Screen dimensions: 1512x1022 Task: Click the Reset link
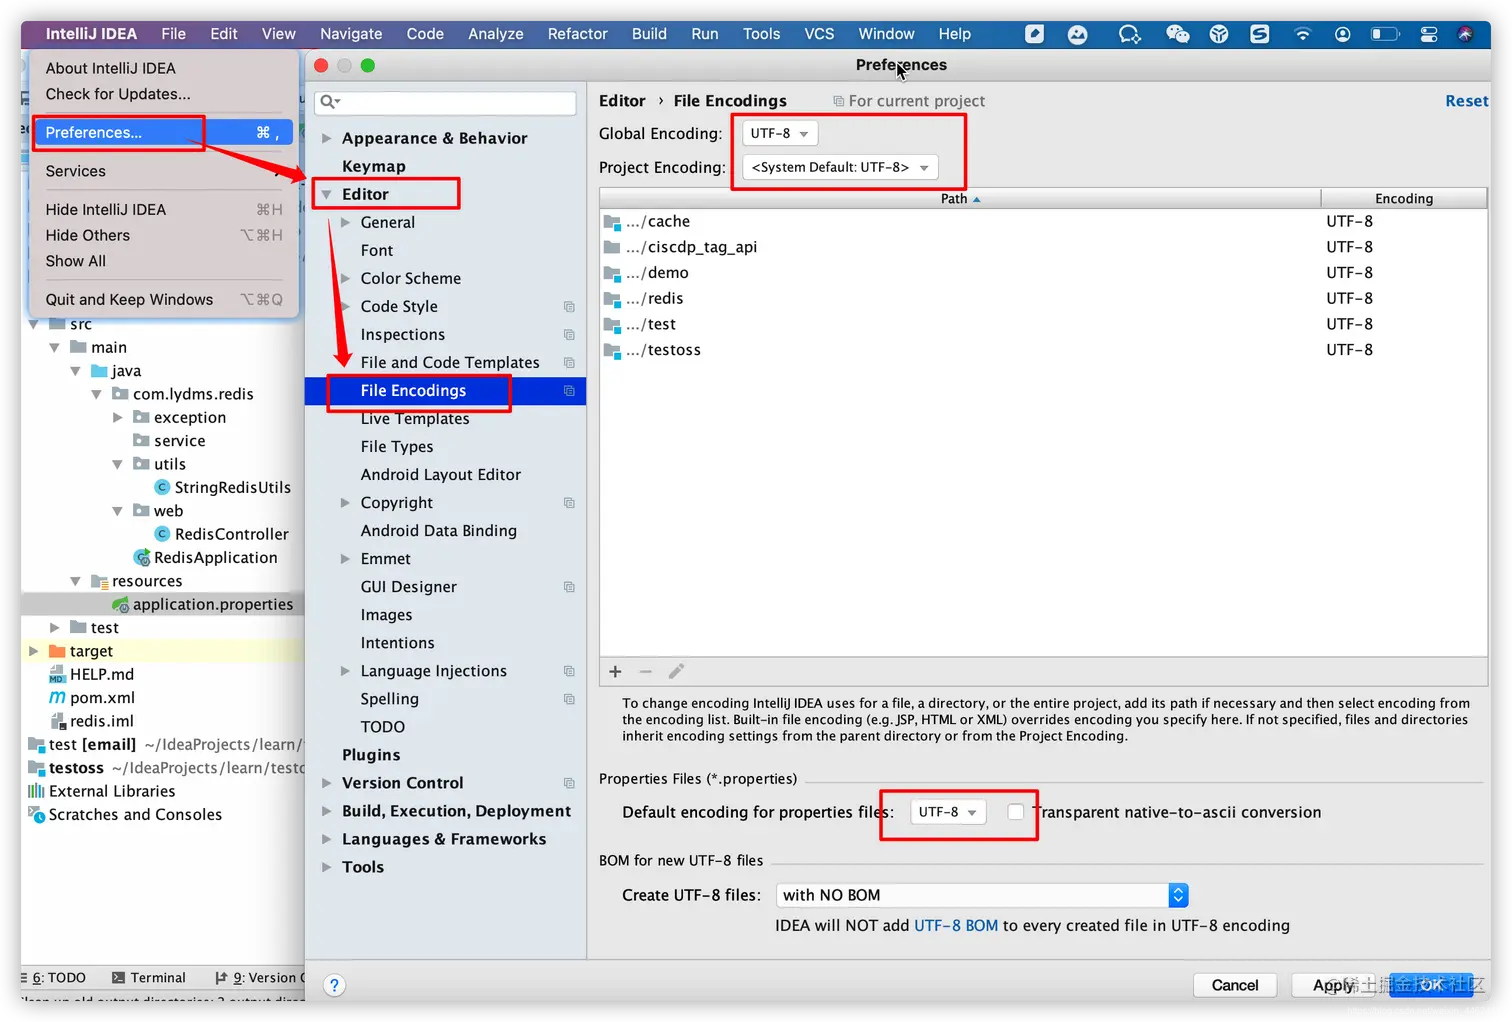[x=1466, y=101]
